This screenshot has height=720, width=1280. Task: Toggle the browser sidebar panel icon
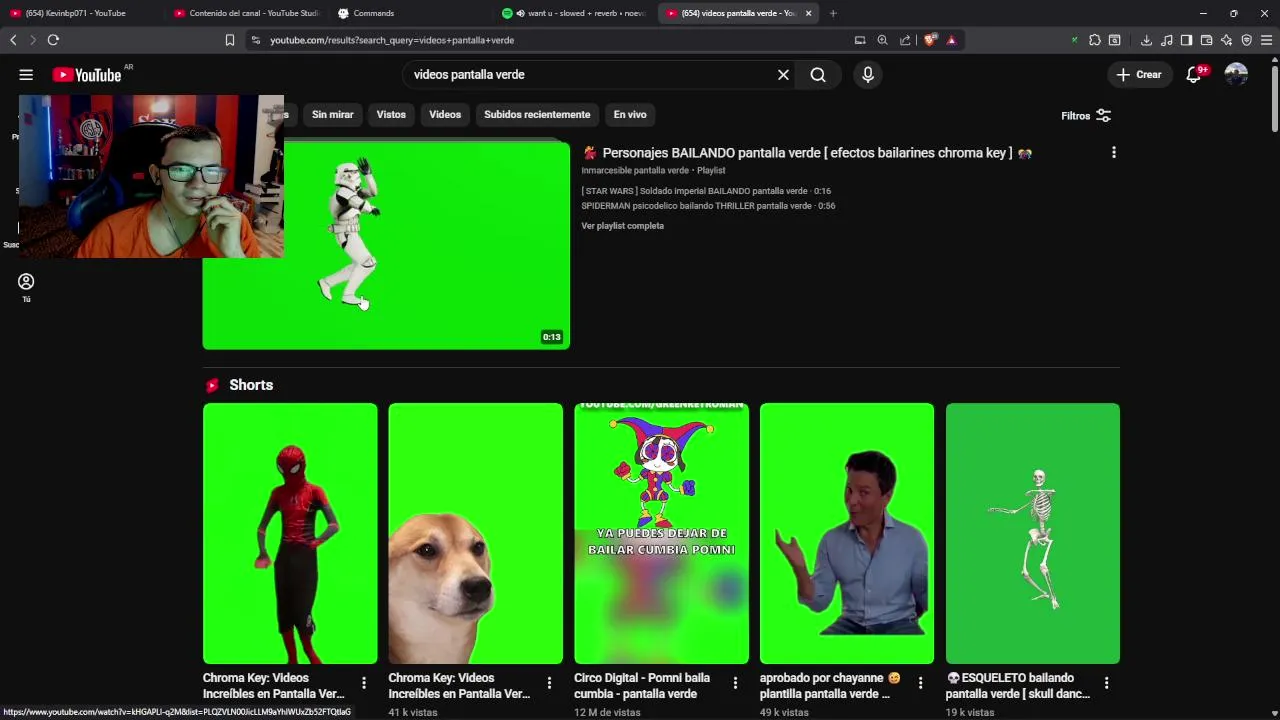[x=1186, y=40]
